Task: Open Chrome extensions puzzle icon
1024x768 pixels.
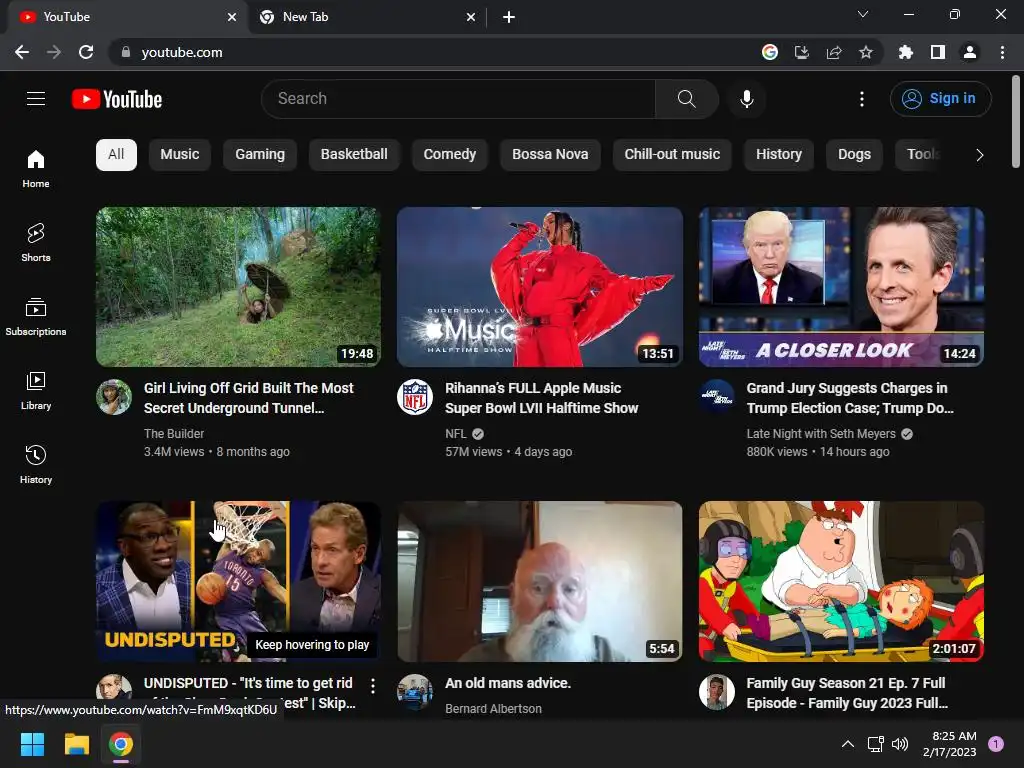Action: pos(906,52)
